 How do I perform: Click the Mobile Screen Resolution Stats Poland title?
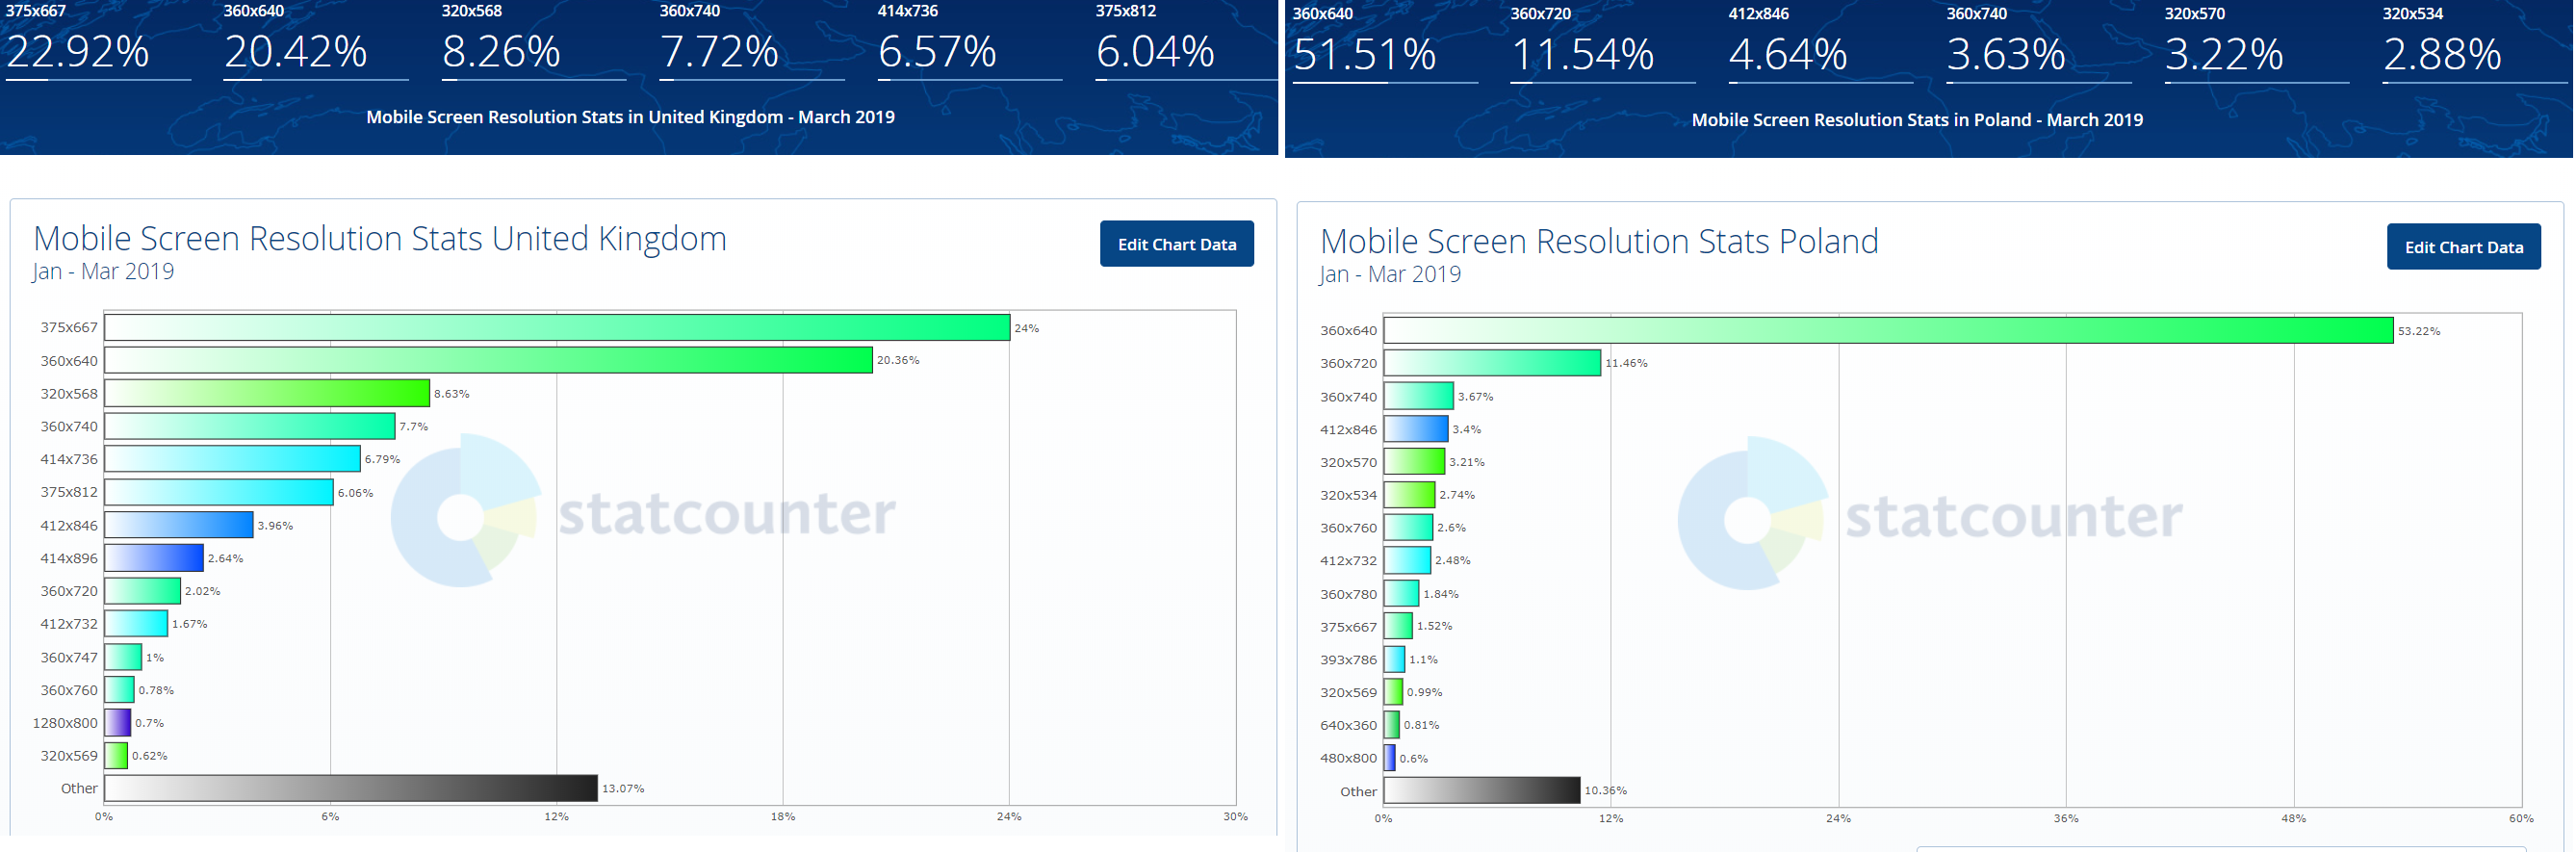[x=1598, y=241]
